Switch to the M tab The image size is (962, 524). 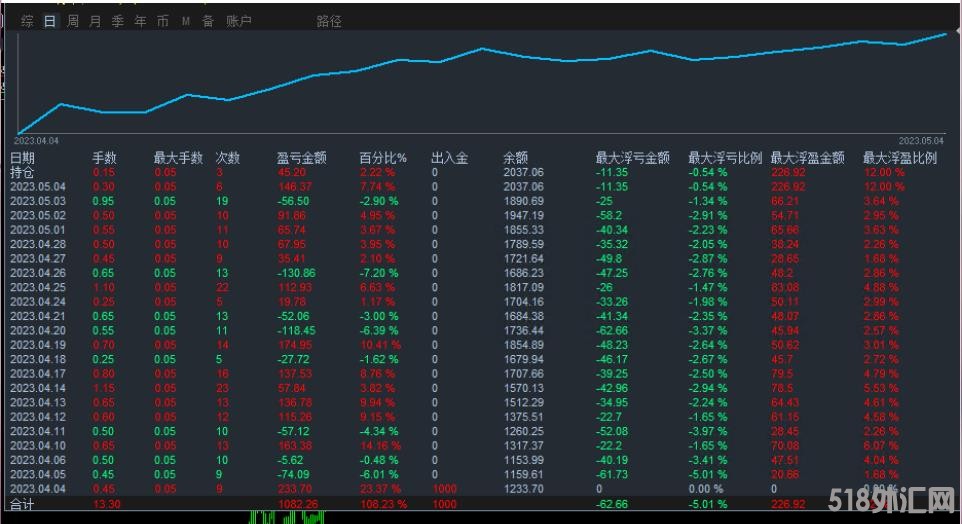[x=185, y=21]
